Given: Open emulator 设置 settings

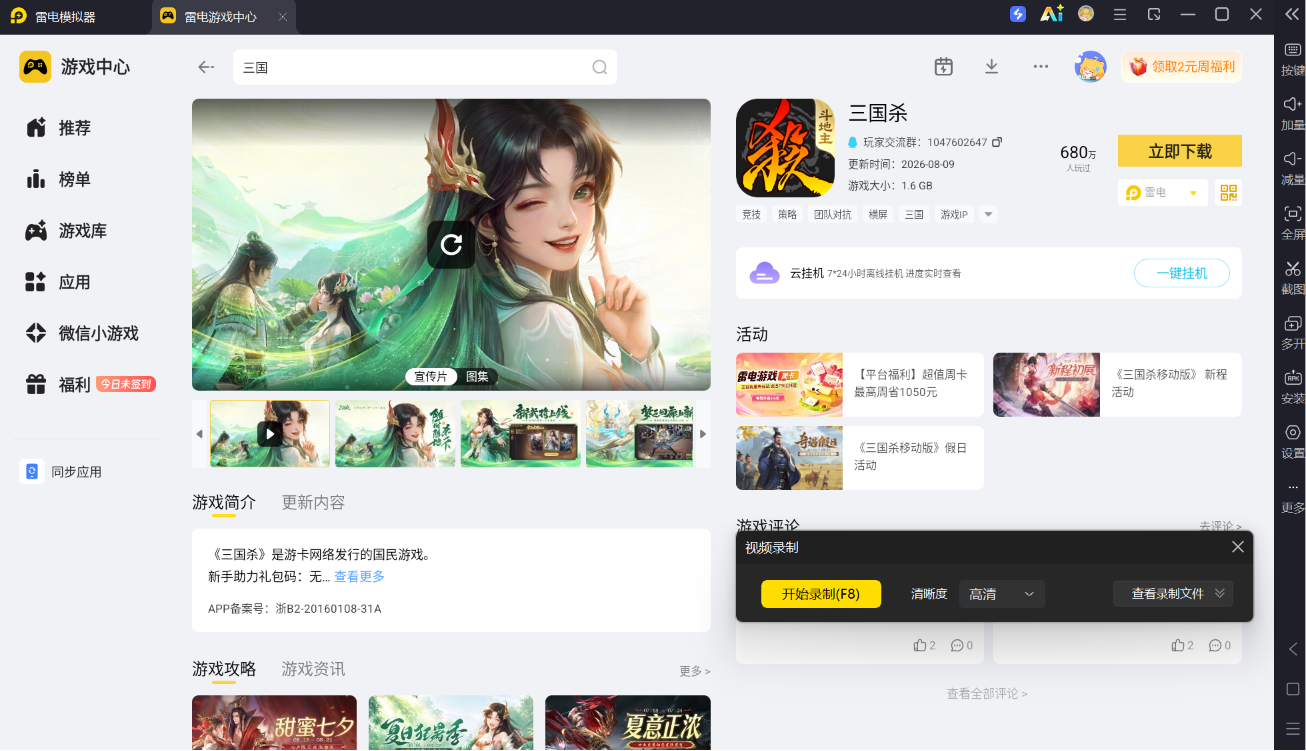Looking at the screenshot, I should pyautogui.click(x=1293, y=442).
